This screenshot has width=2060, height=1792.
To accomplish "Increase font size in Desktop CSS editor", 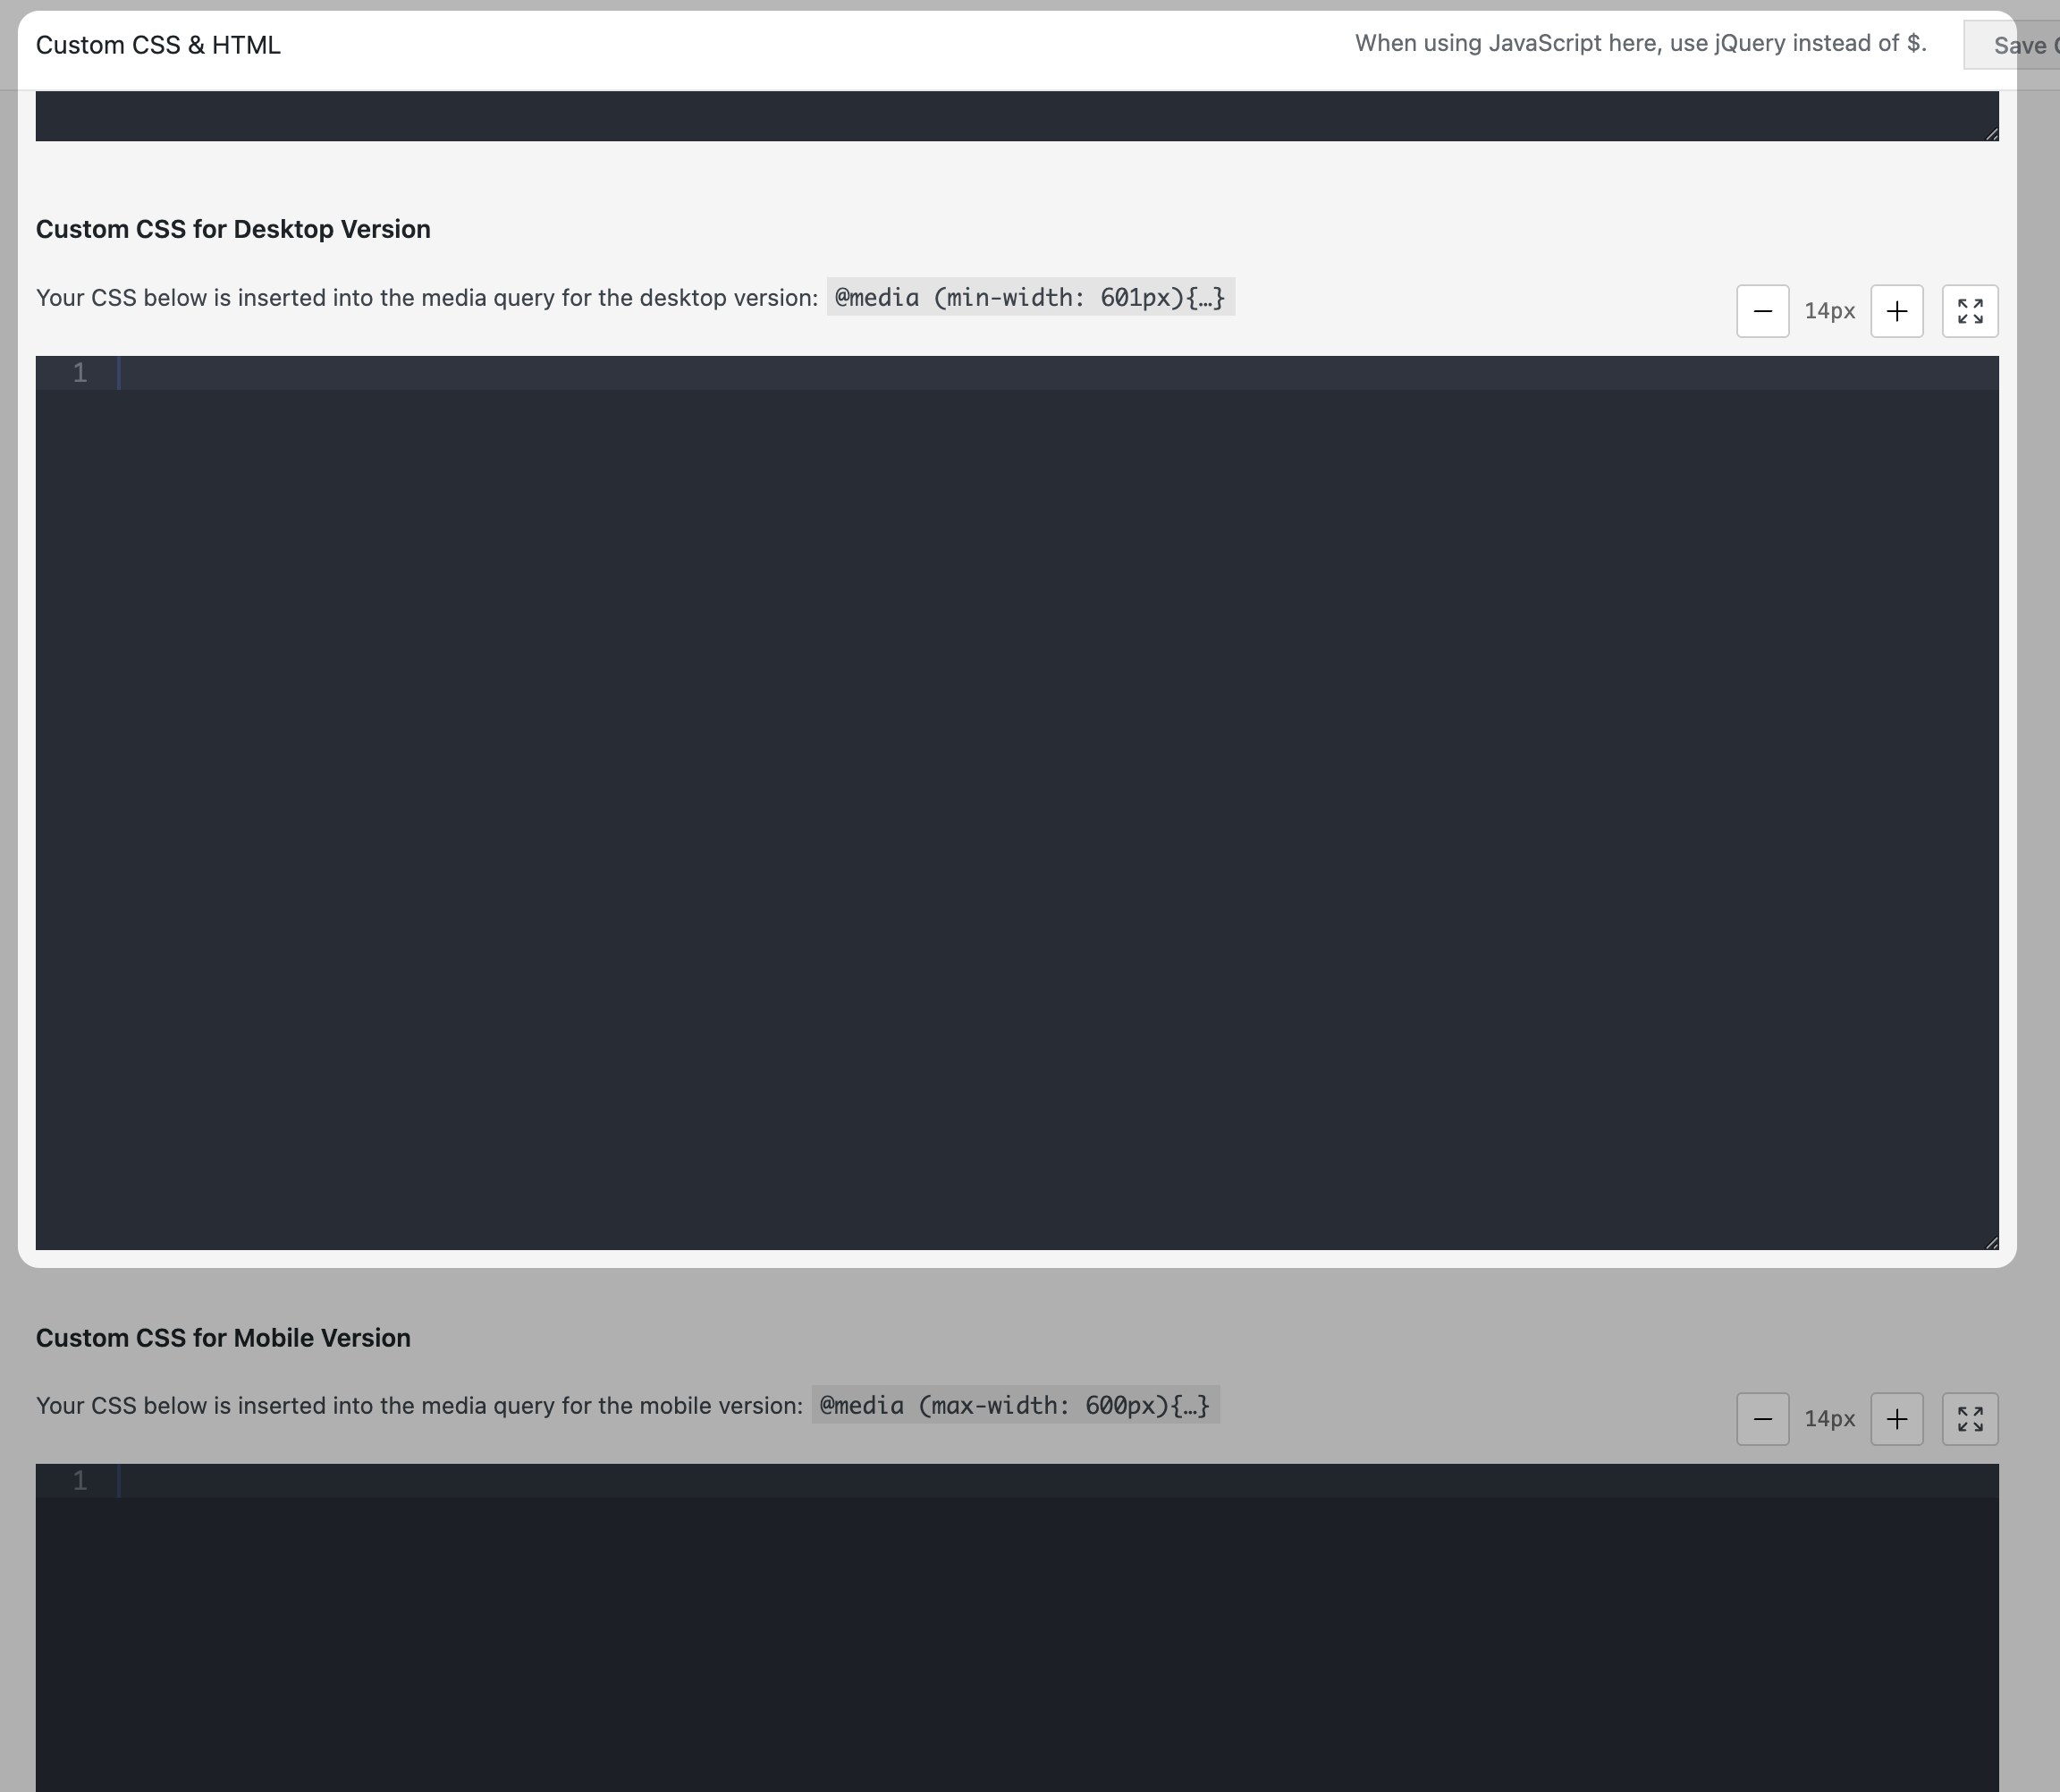I will pos(1896,311).
